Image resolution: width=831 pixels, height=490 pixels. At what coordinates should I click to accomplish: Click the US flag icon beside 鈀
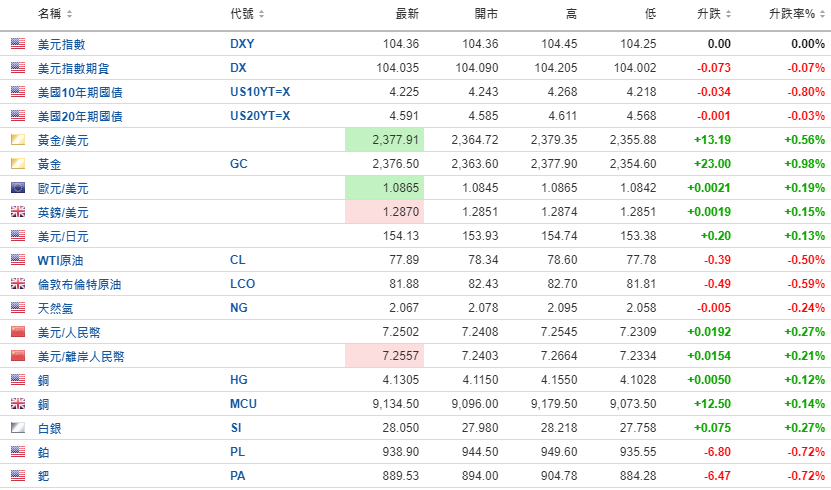tap(18, 476)
